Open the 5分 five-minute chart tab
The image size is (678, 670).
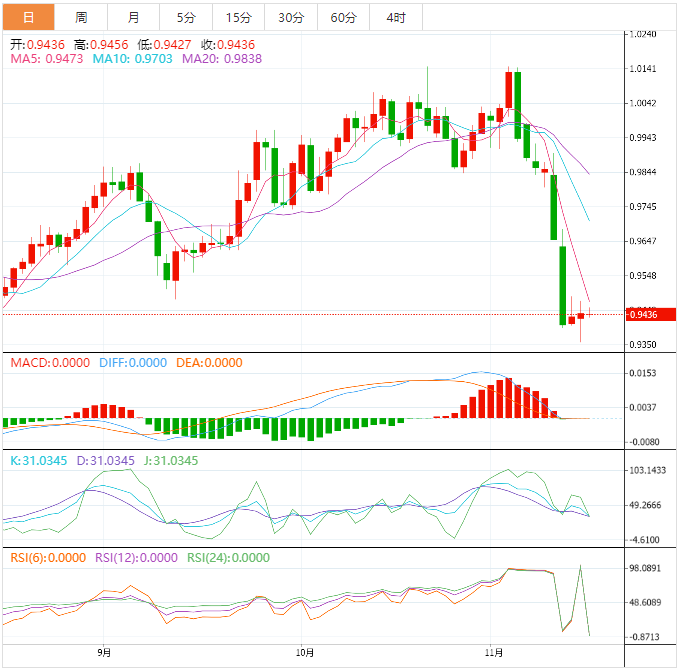point(186,17)
